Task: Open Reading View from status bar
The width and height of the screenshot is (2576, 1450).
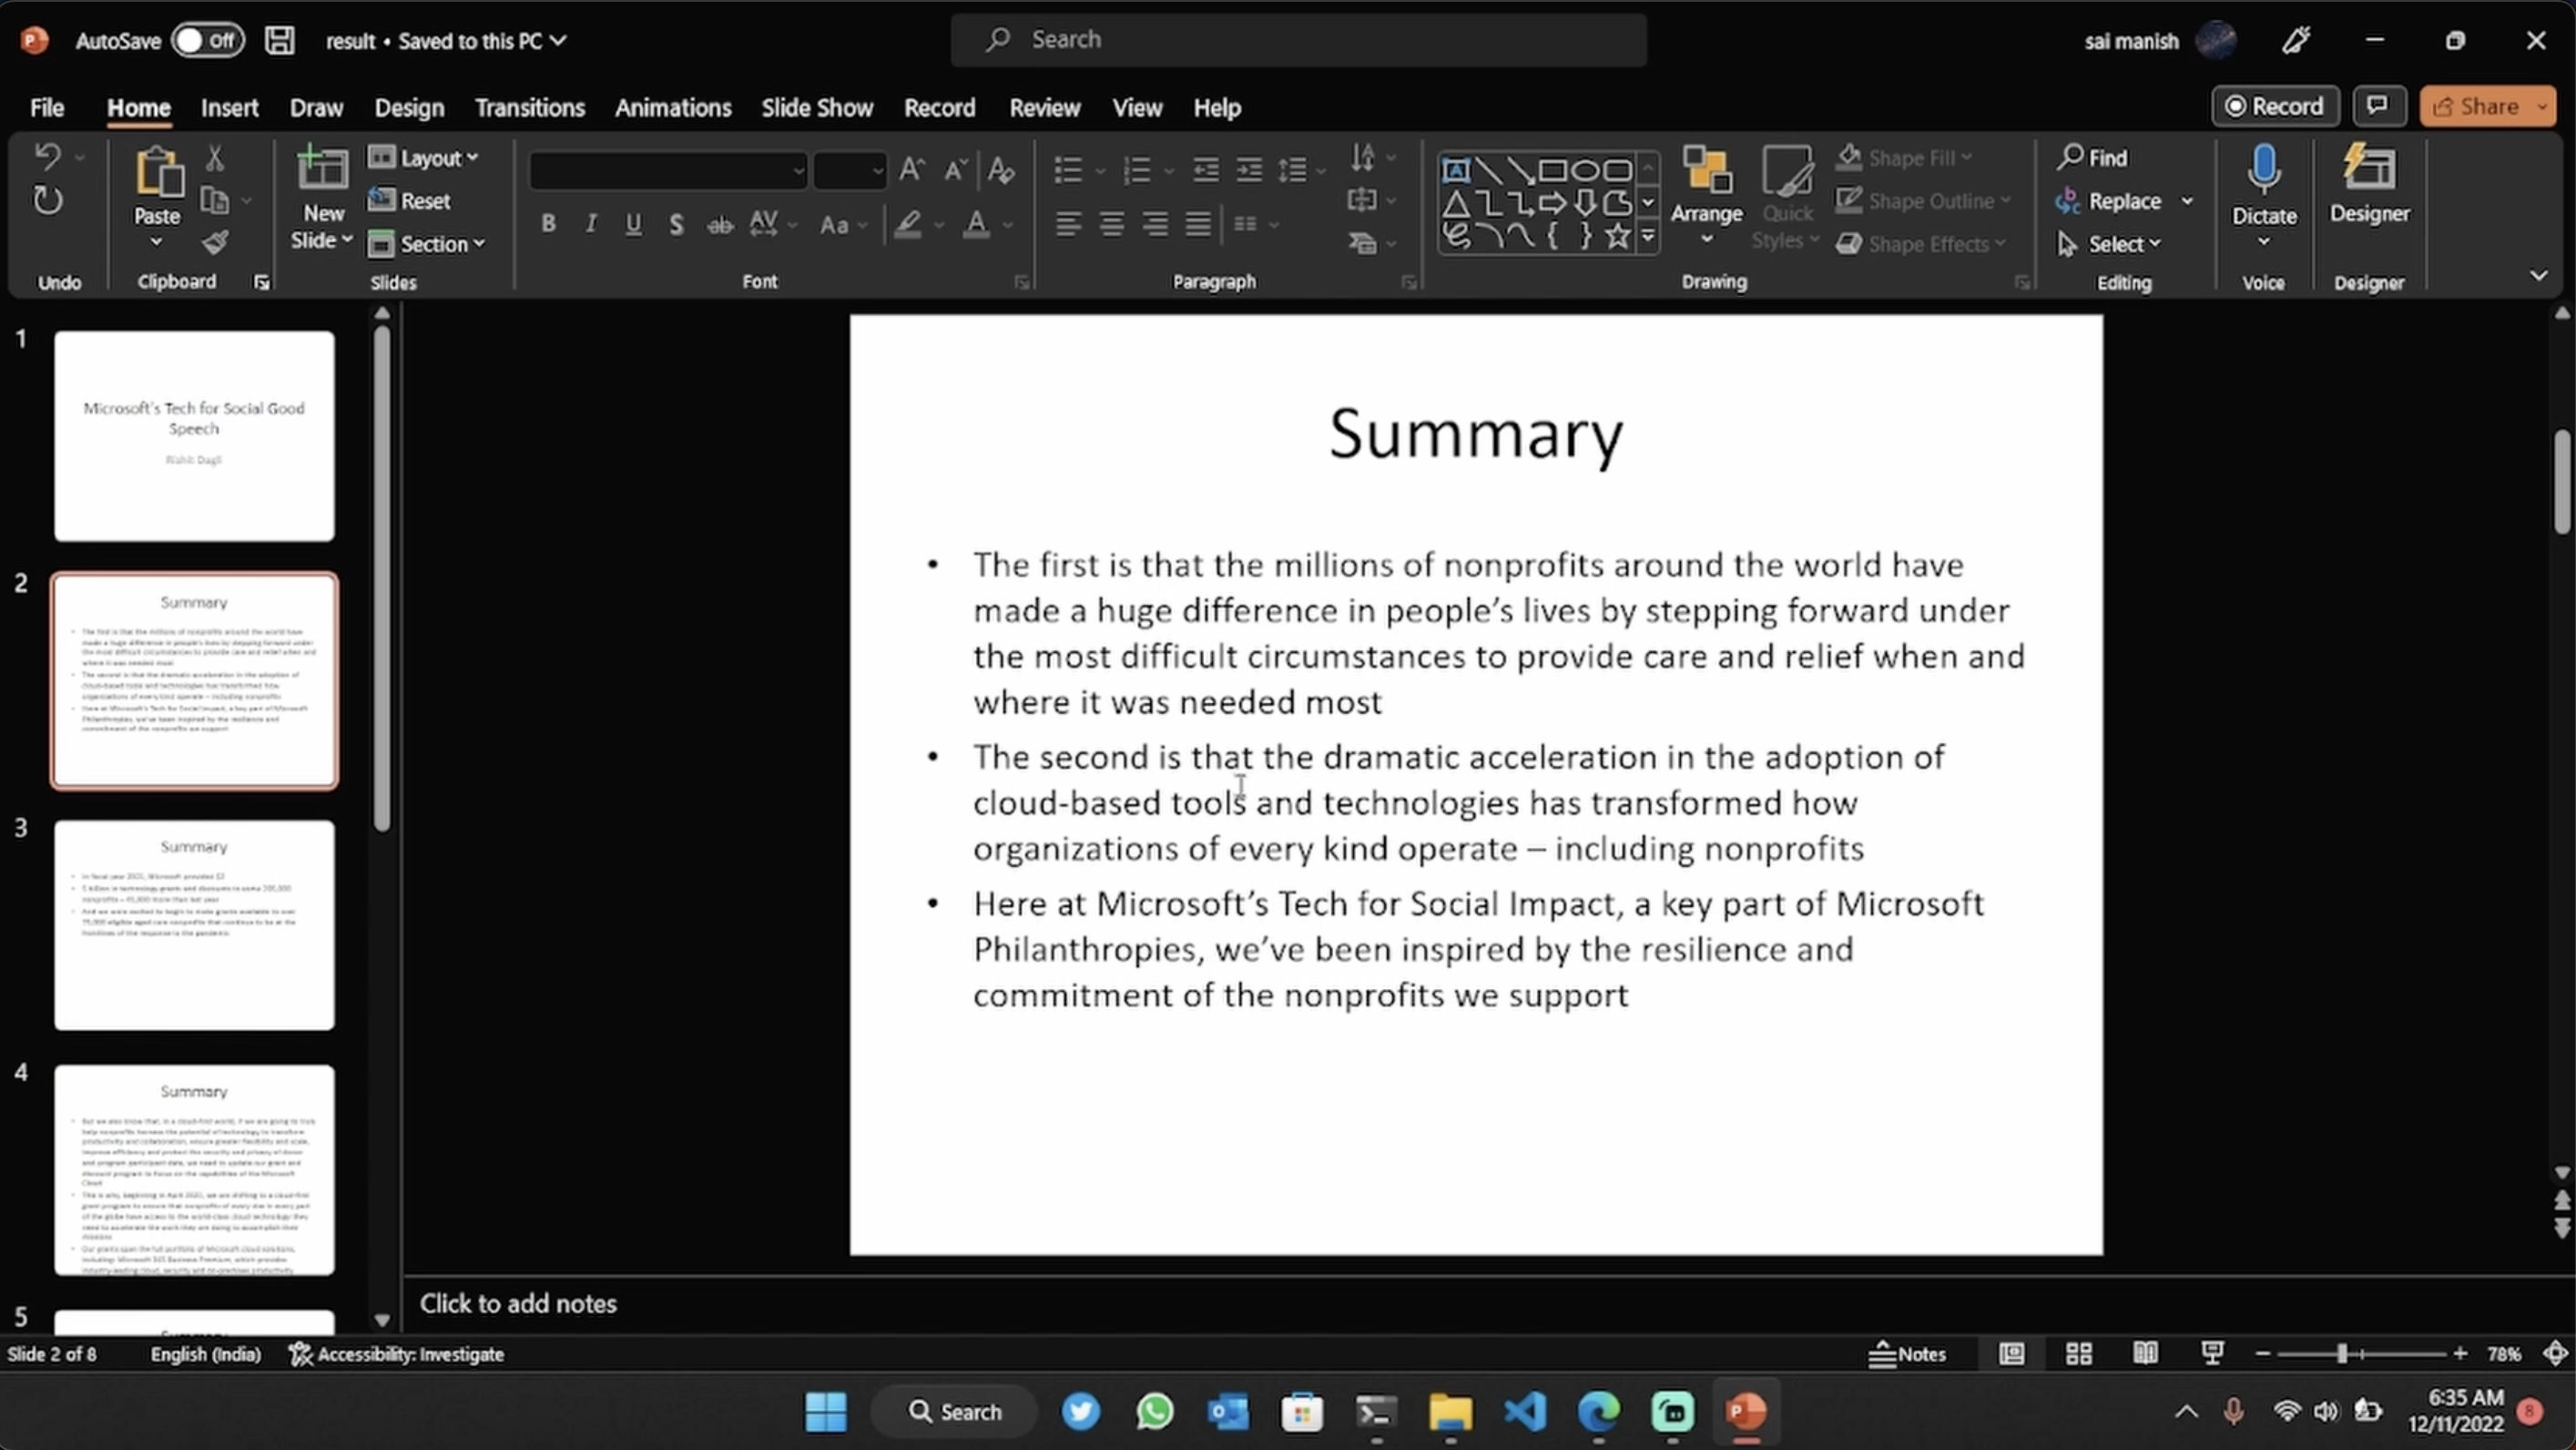Action: 2145,1354
